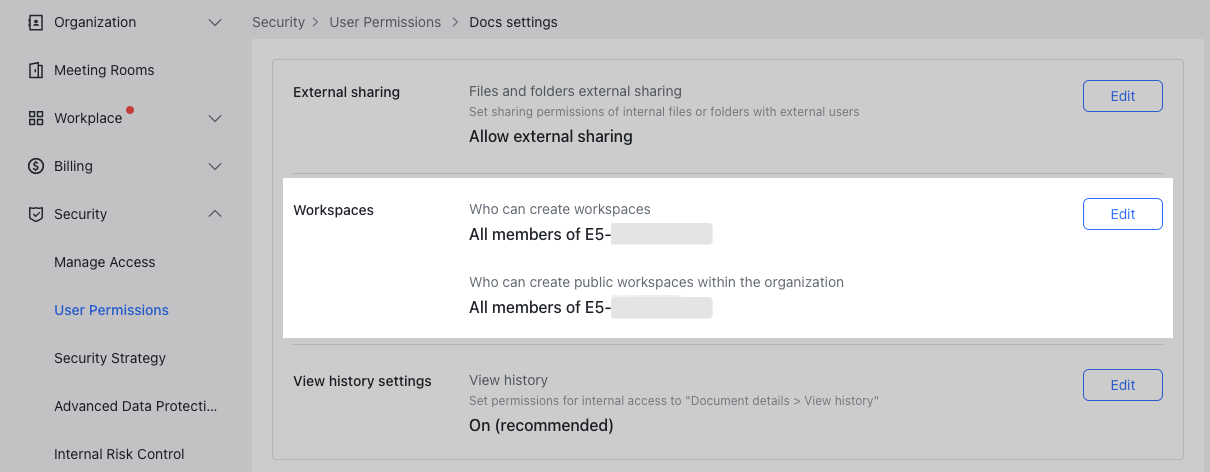Click the red notification dot on Workplace
The height and width of the screenshot is (472, 1210).
[x=130, y=110]
